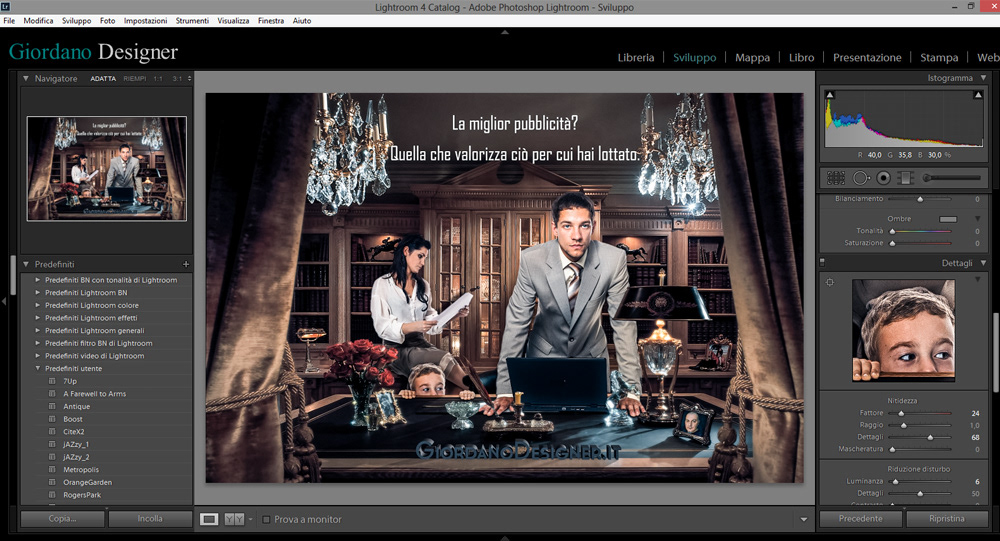Switch to the Mappa module
1000x541 pixels.
pyautogui.click(x=753, y=57)
